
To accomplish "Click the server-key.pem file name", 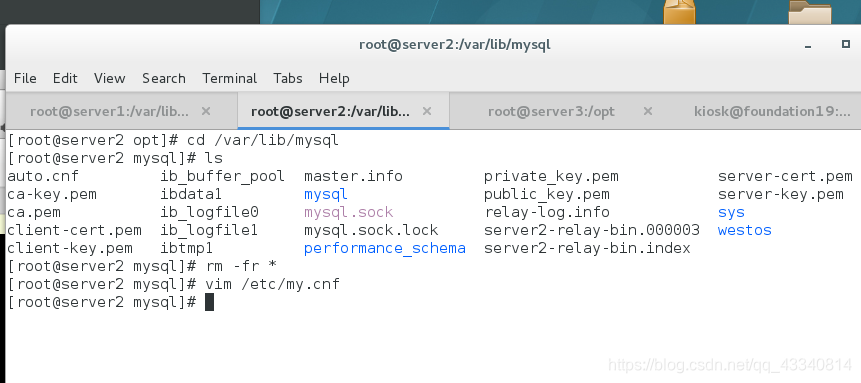I will 781,194.
